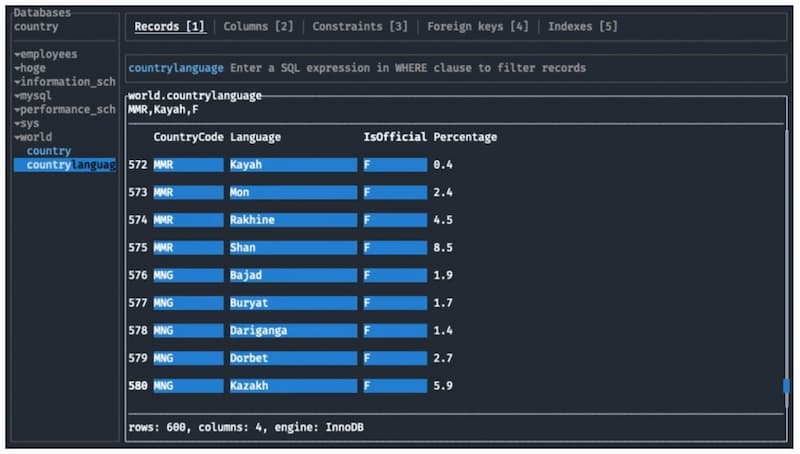The image size is (800, 454).
Task: Open the Constraints [3] tab
Action: coord(360,27)
